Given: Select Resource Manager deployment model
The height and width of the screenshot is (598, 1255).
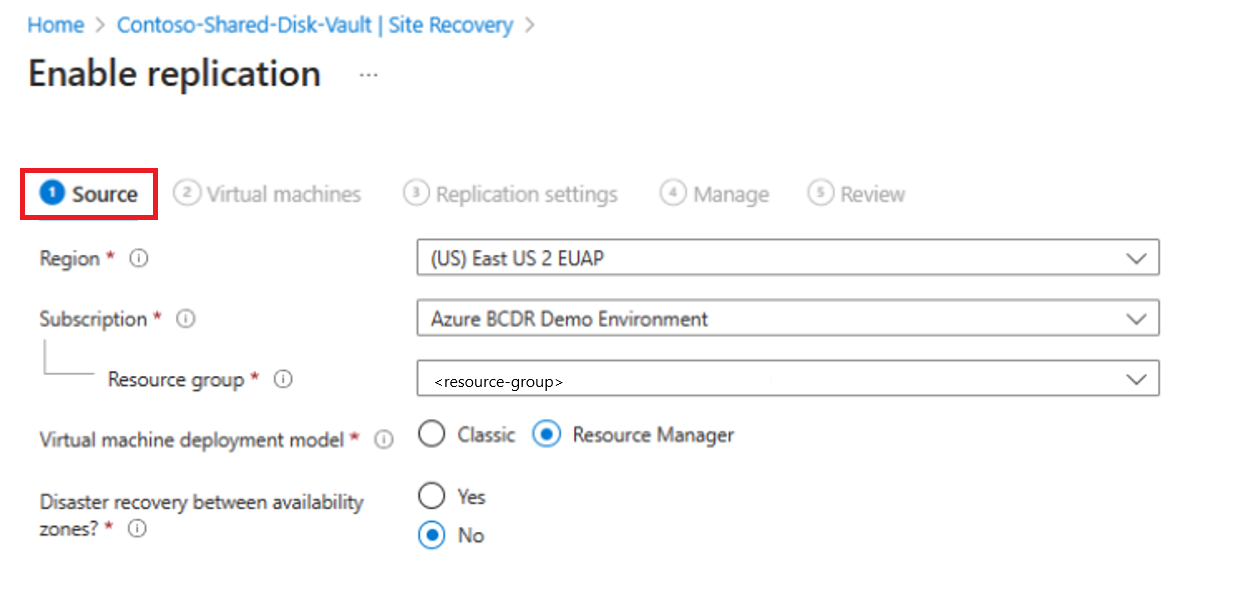Looking at the screenshot, I should (x=546, y=435).
